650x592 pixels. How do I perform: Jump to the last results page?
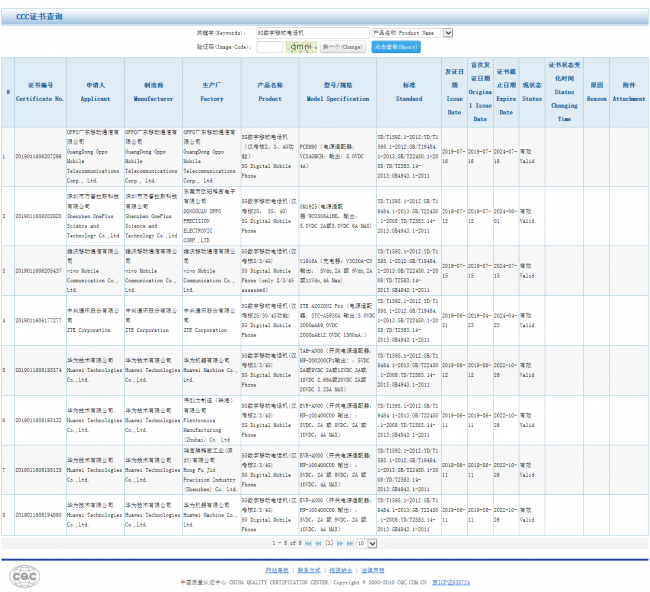(x=349, y=543)
